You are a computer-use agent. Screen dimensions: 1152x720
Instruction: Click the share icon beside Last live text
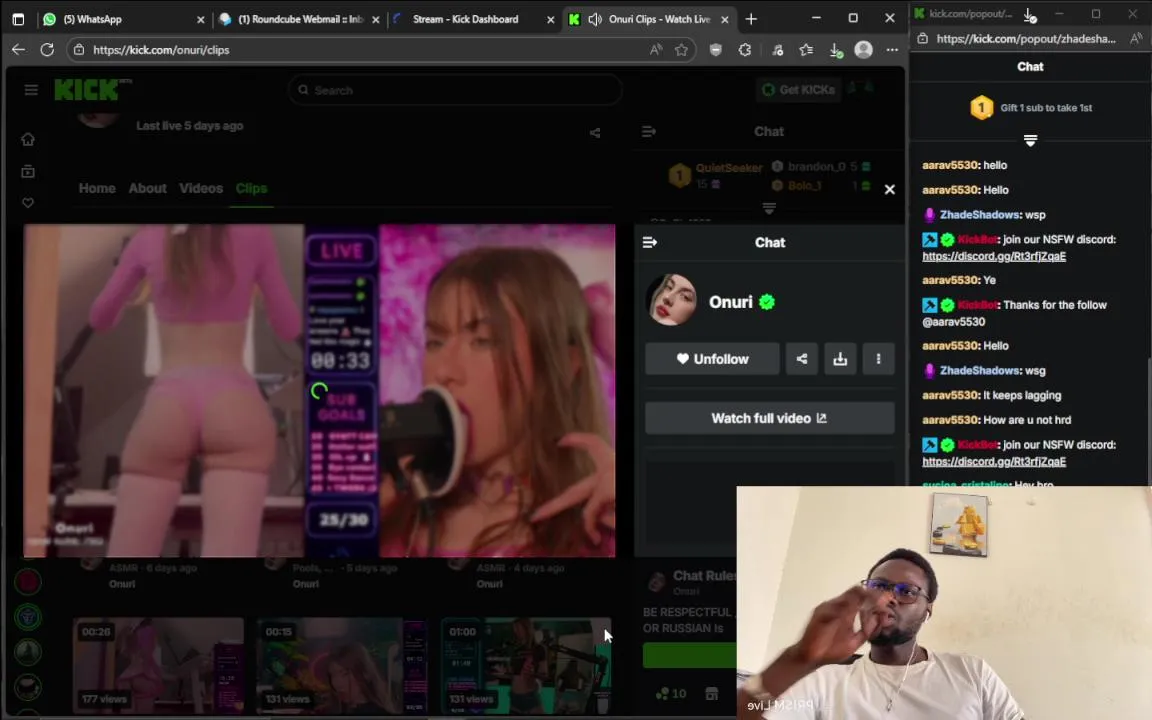click(x=595, y=133)
